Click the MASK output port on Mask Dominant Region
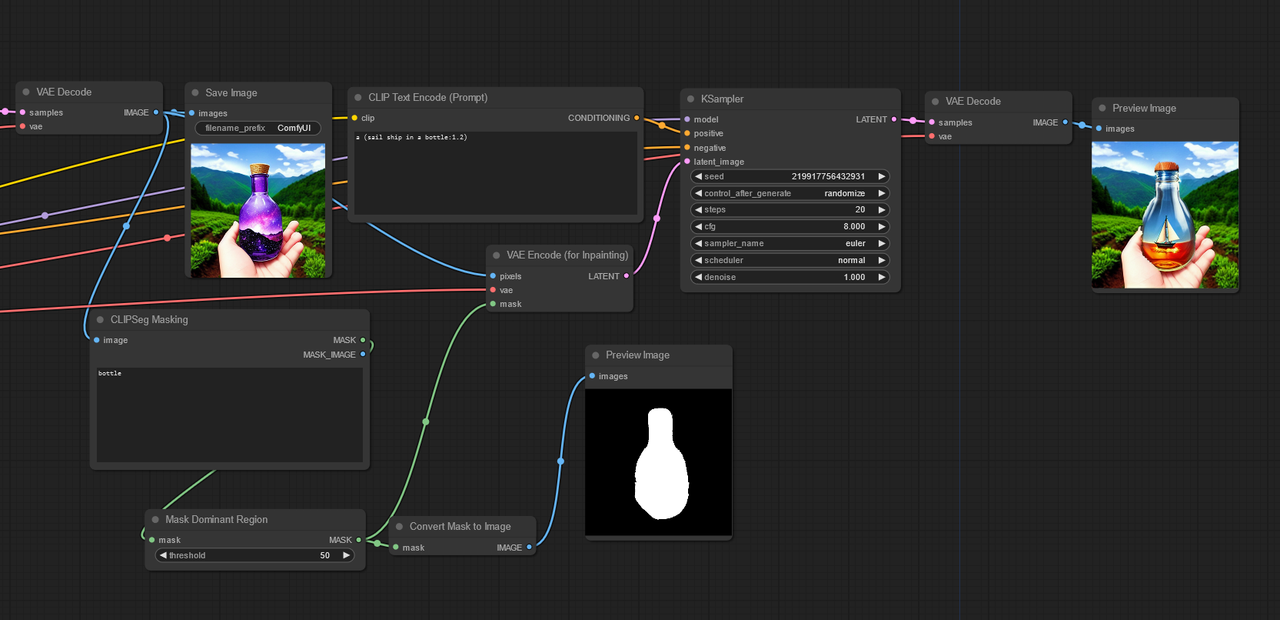The width and height of the screenshot is (1280, 620). tap(359, 540)
